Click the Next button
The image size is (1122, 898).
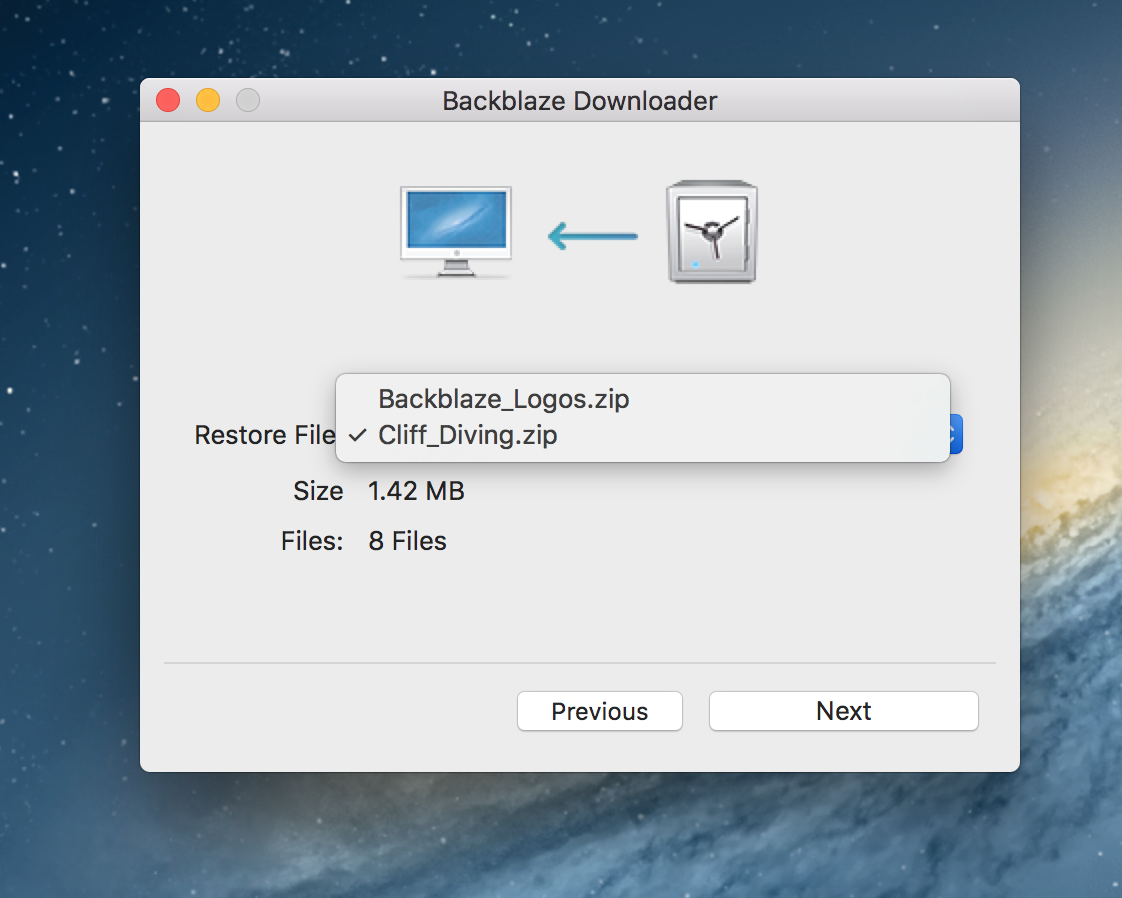[x=844, y=711]
